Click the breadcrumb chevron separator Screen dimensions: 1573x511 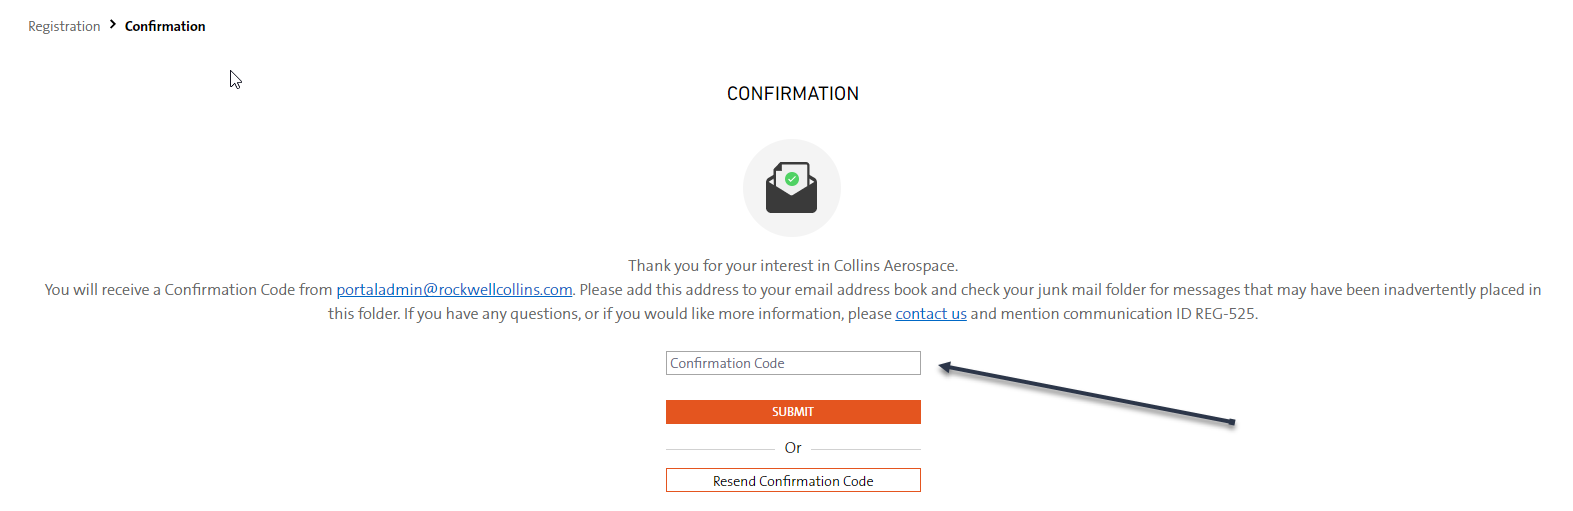coord(113,24)
